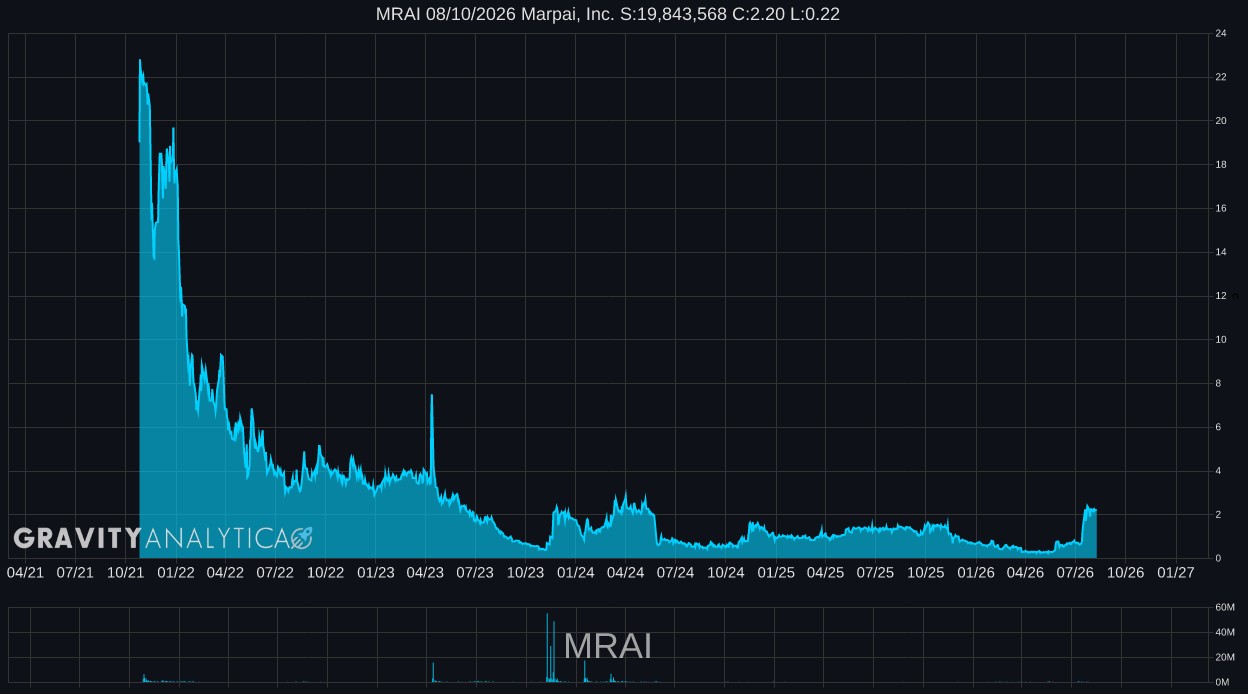Select the '07/26' date axis label
The height and width of the screenshot is (694, 1248).
1075,572
